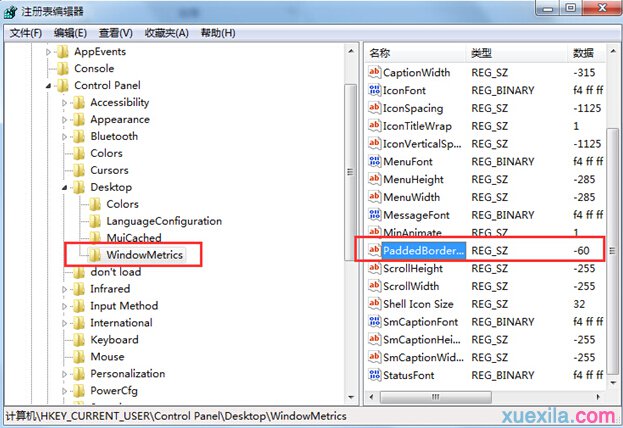Select the AppEvents folder icon
Image resolution: width=623 pixels, height=428 pixels.
pyautogui.click(x=63, y=52)
